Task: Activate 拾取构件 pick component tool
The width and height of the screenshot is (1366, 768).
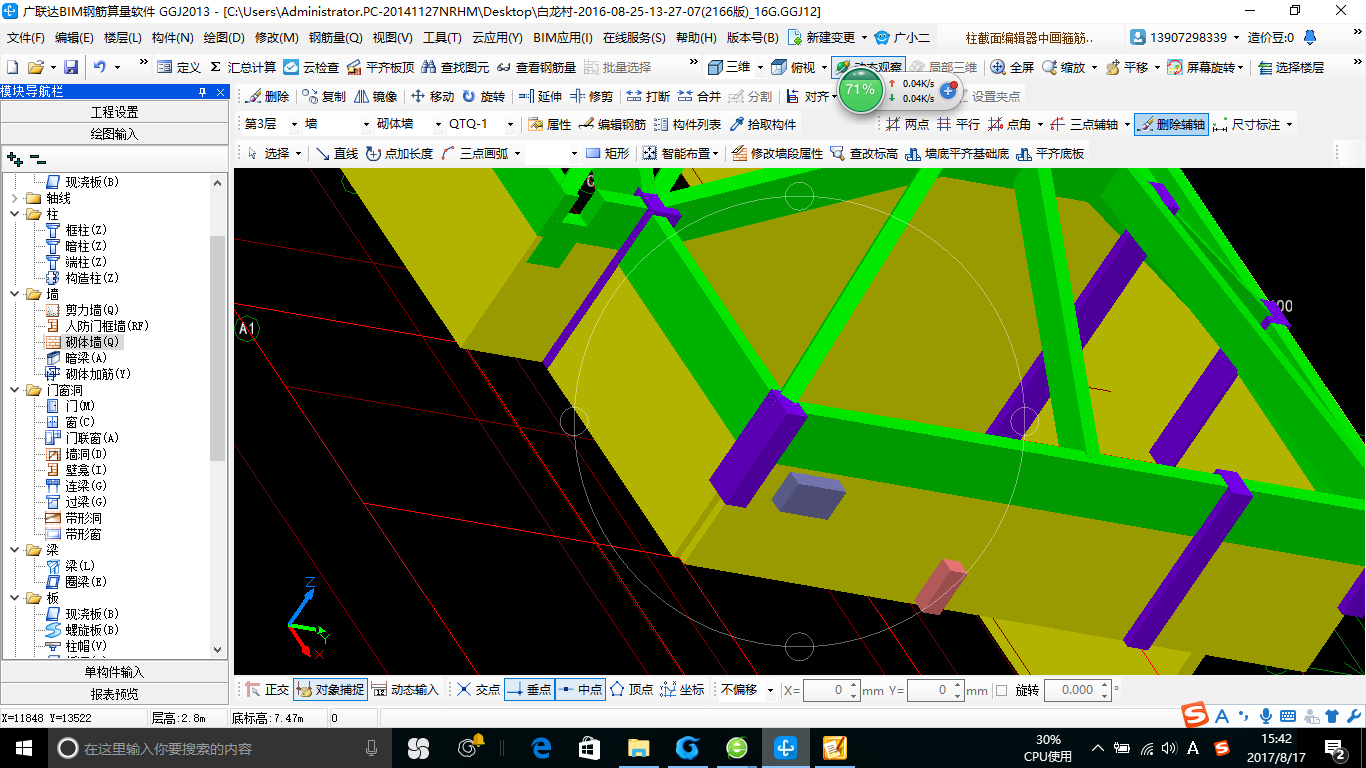Action: (x=763, y=124)
